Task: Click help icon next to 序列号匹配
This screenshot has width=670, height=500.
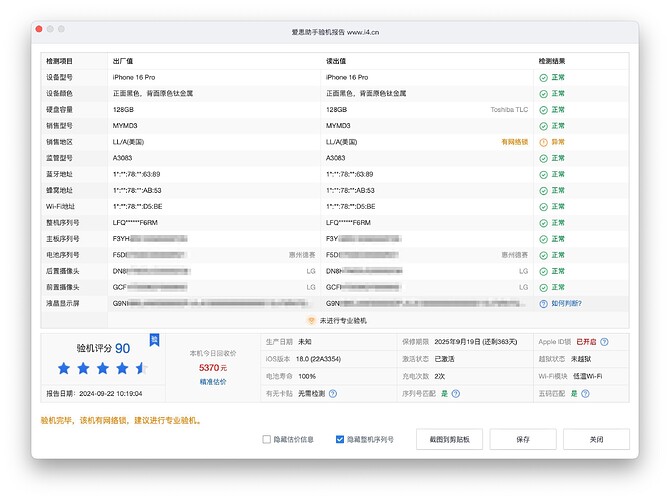Action: pyautogui.click(x=456, y=394)
